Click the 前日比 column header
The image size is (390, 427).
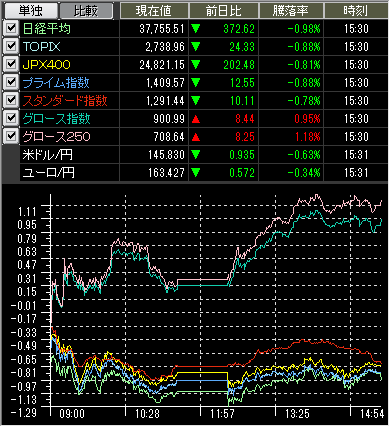pyautogui.click(x=224, y=11)
